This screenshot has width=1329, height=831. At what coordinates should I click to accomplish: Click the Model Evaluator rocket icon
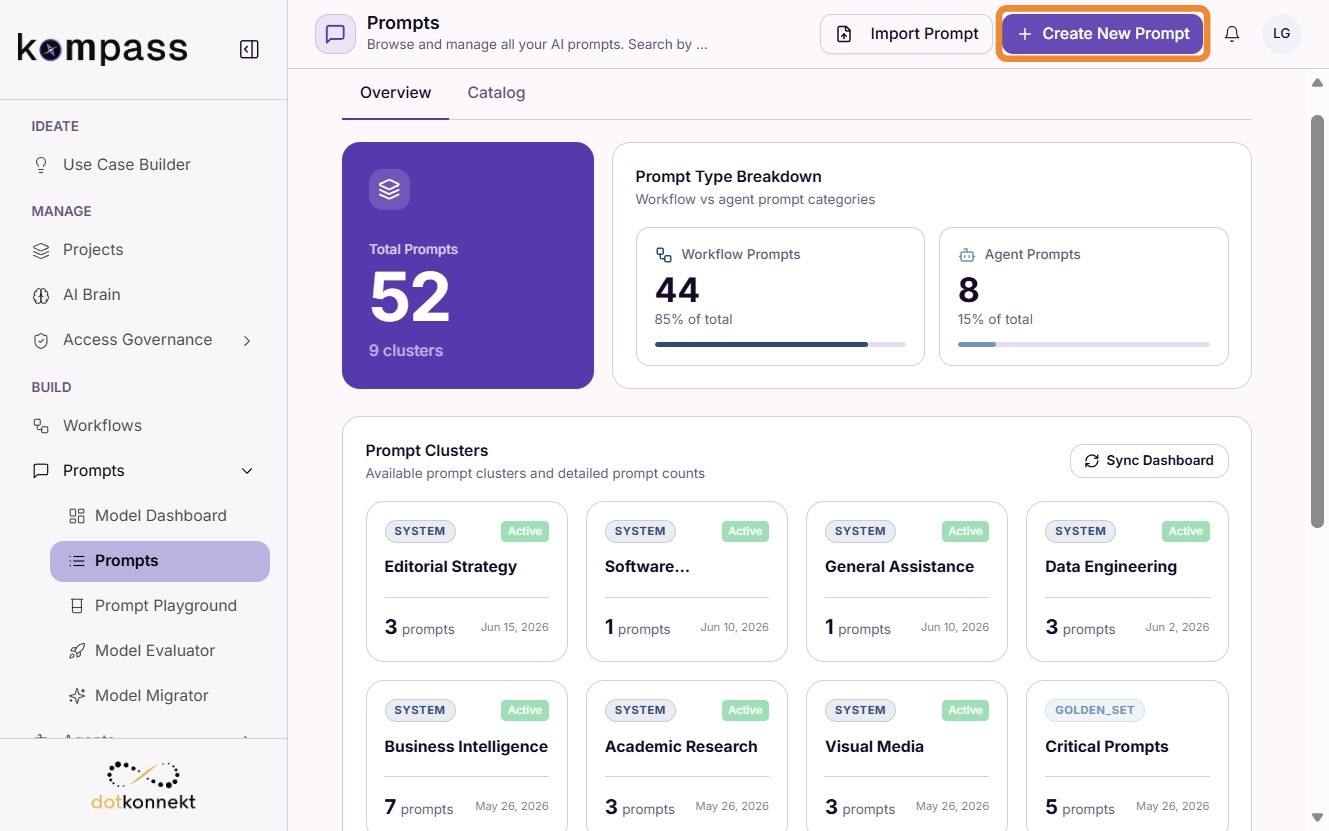77,651
